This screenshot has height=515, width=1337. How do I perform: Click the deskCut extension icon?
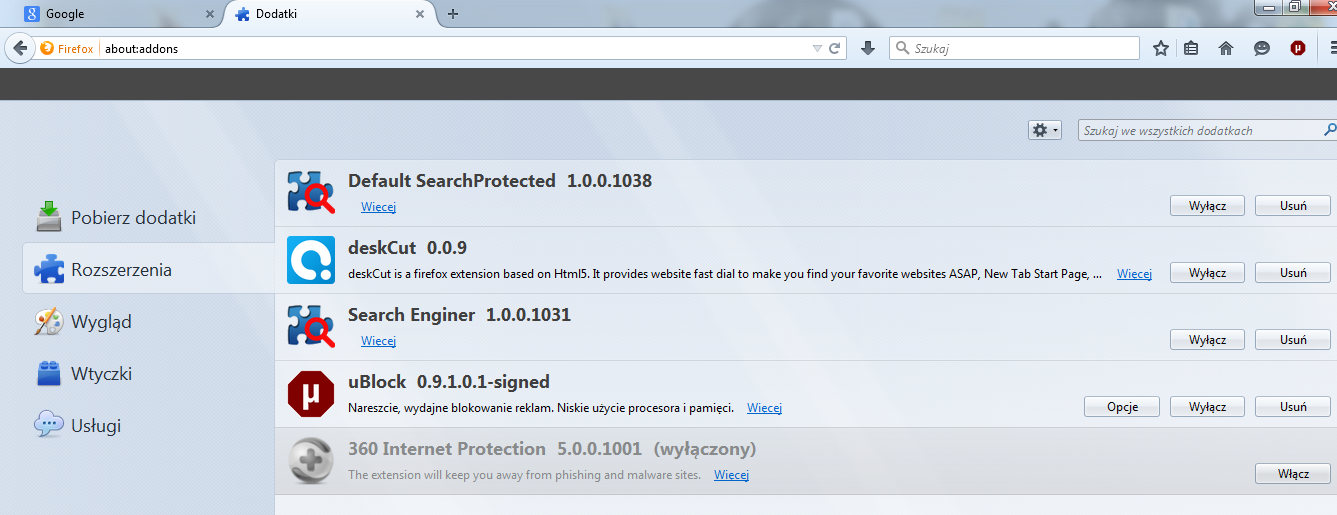(311, 260)
